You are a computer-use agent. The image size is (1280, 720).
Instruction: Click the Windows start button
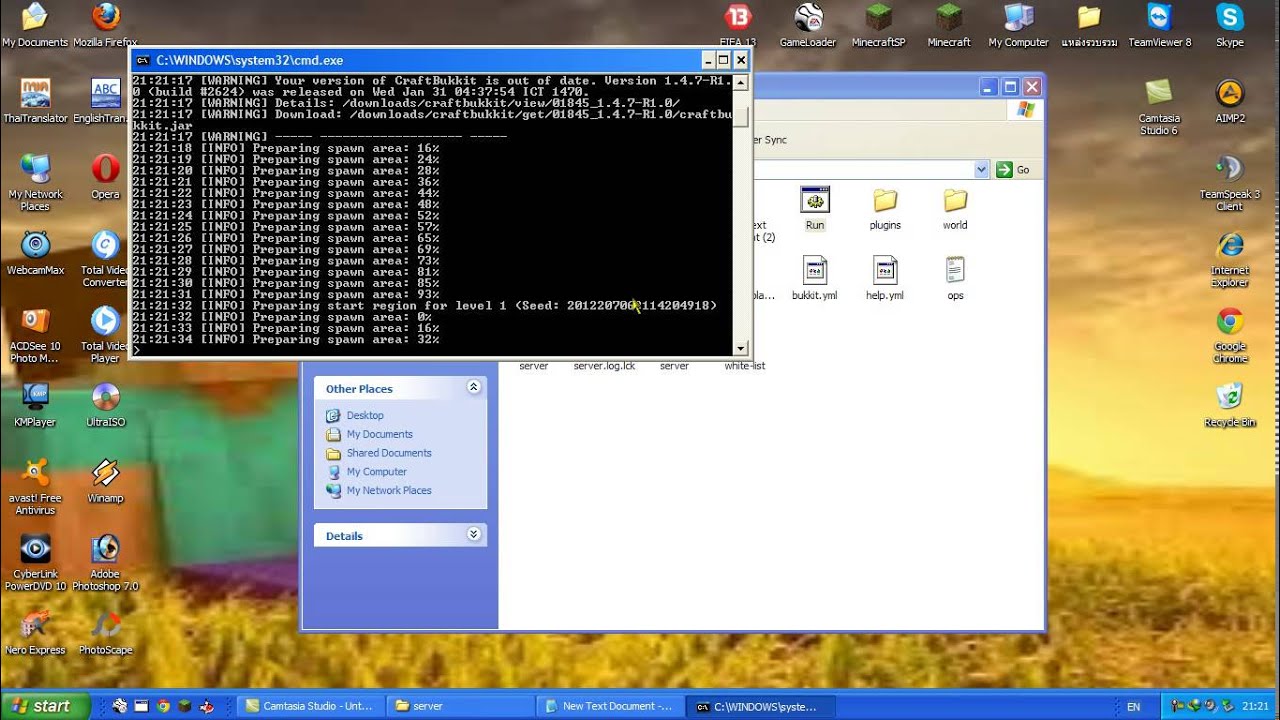[45, 706]
